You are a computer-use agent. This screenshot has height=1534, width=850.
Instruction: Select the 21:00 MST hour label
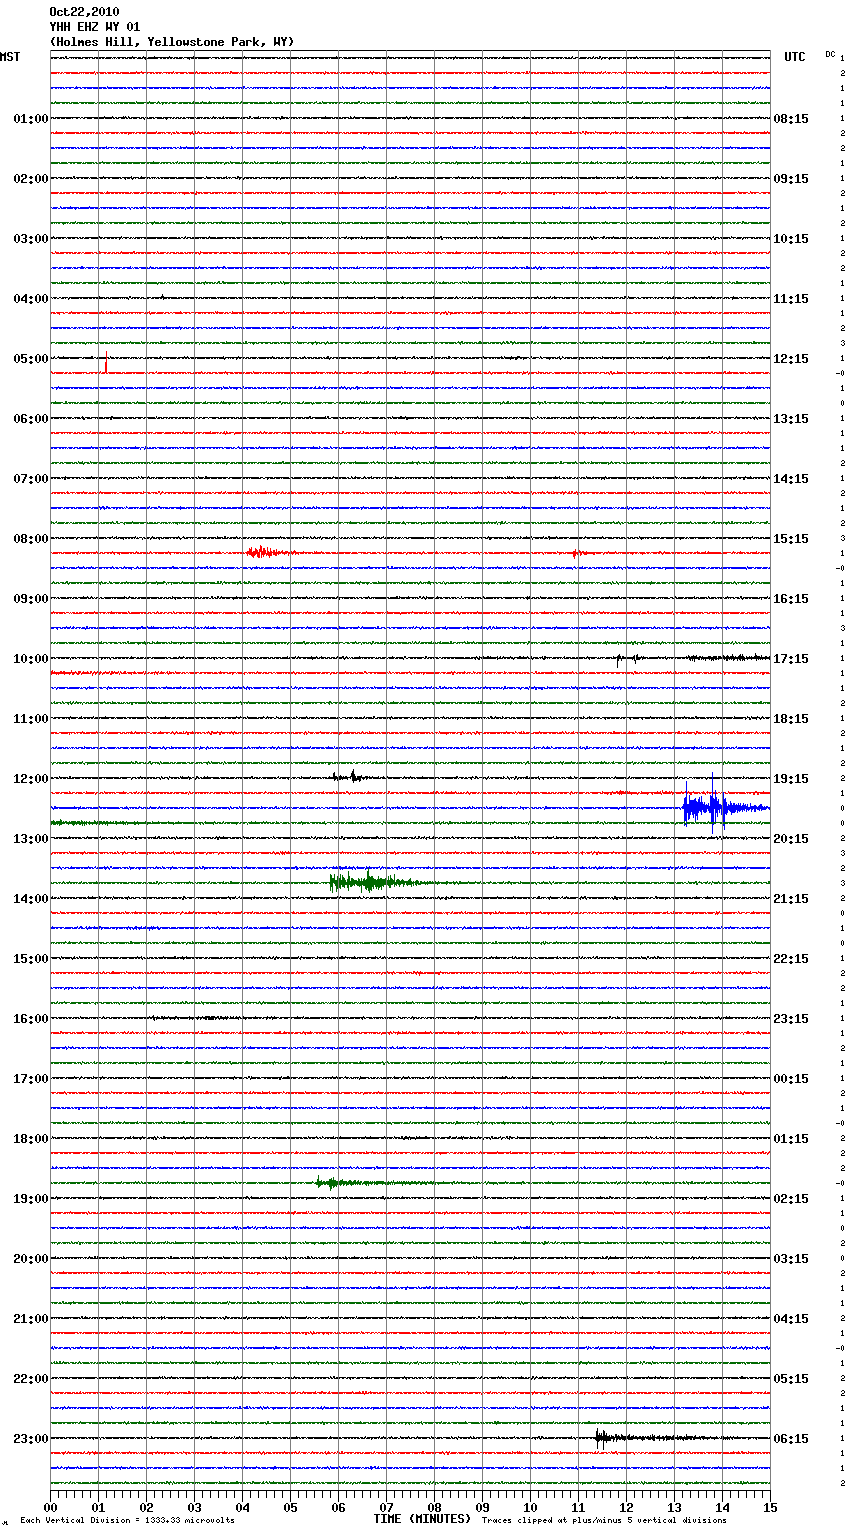30,1319
